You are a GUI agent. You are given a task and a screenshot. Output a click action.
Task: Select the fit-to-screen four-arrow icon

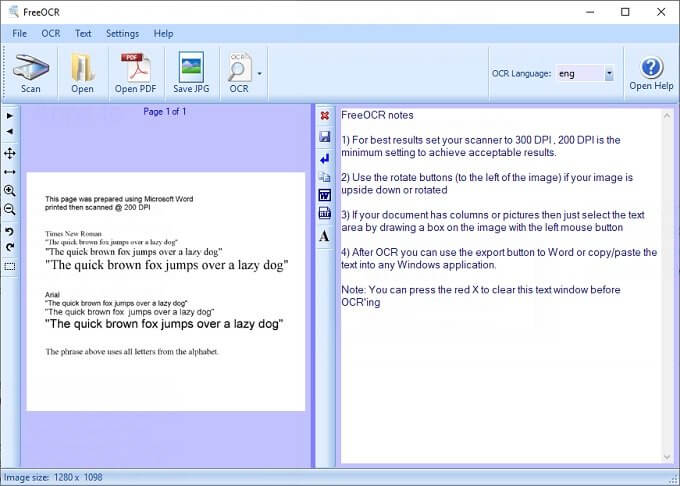pos(10,153)
